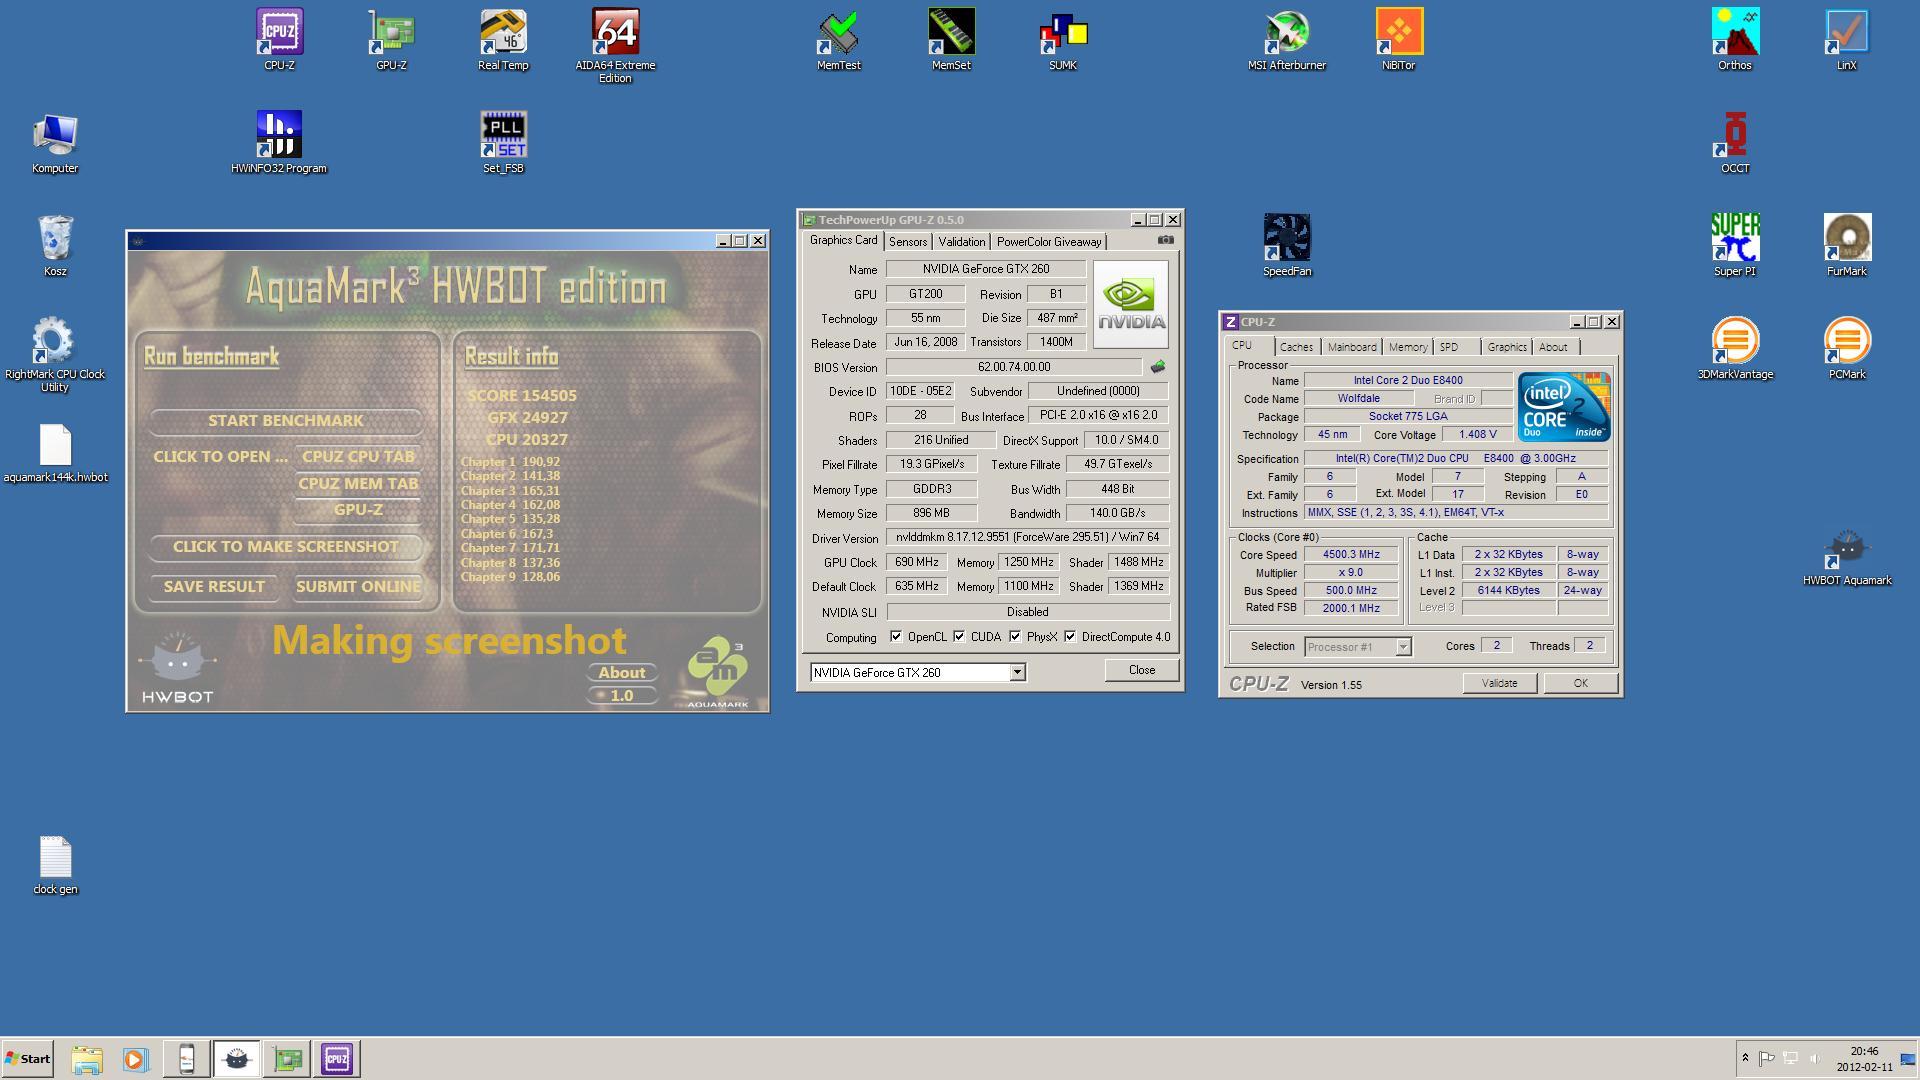This screenshot has width=1920, height=1080.
Task: Switch to the Caches tab in CPU-Z
Action: click(1296, 347)
